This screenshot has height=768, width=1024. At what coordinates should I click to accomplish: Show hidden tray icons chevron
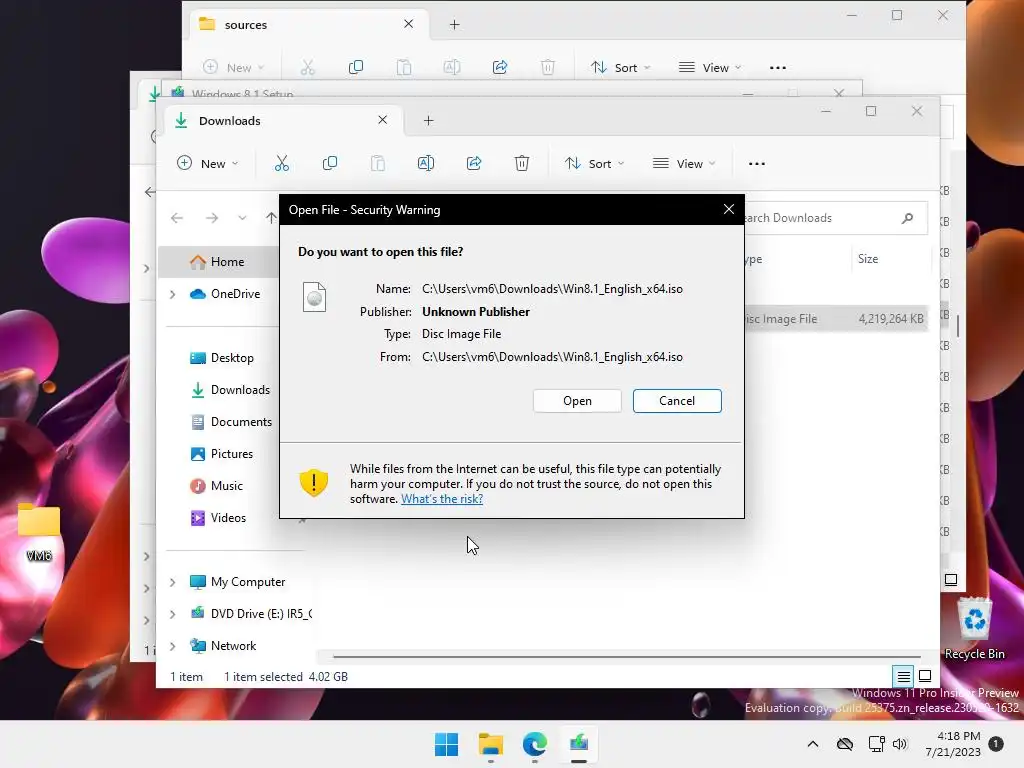pos(813,744)
